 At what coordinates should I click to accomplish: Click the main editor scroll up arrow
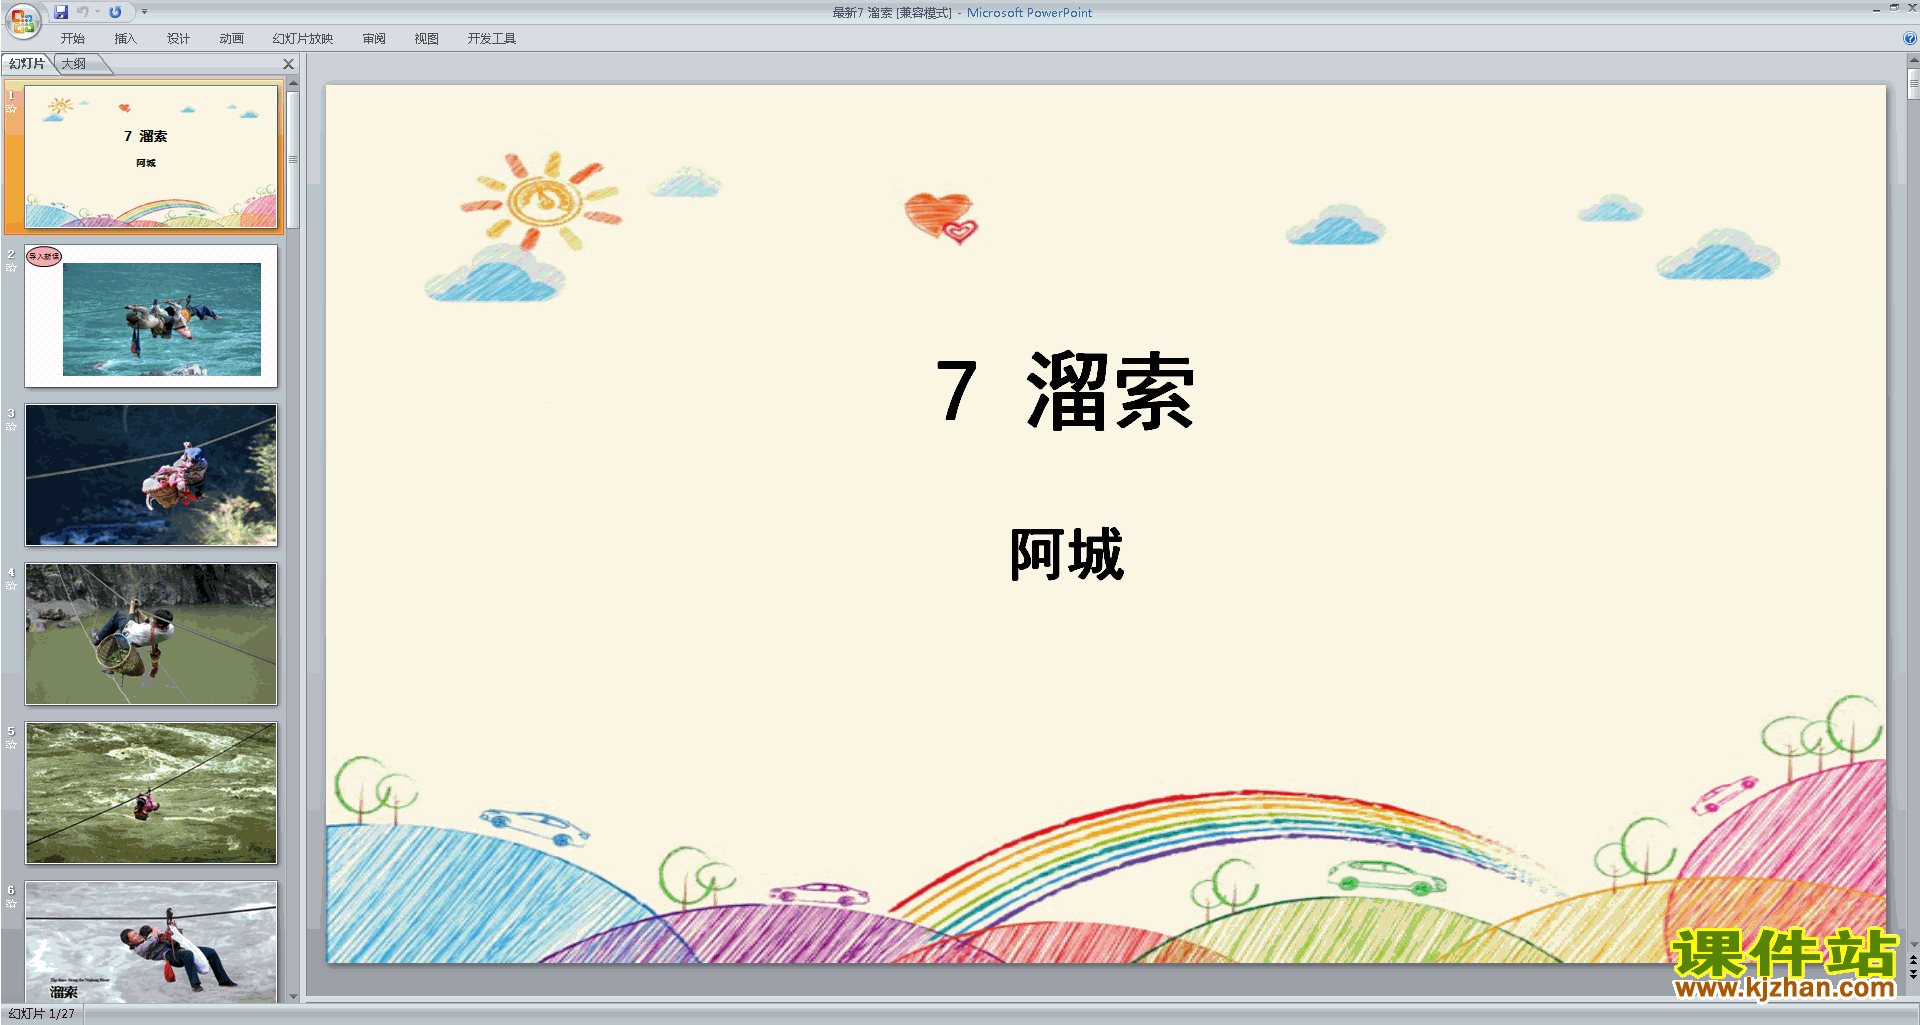click(1913, 61)
